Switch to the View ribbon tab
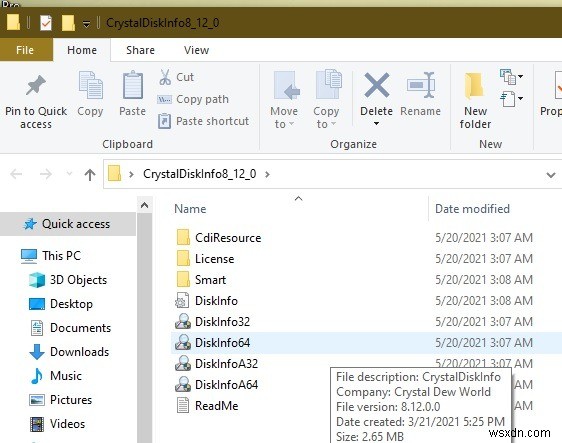 pyautogui.click(x=196, y=50)
